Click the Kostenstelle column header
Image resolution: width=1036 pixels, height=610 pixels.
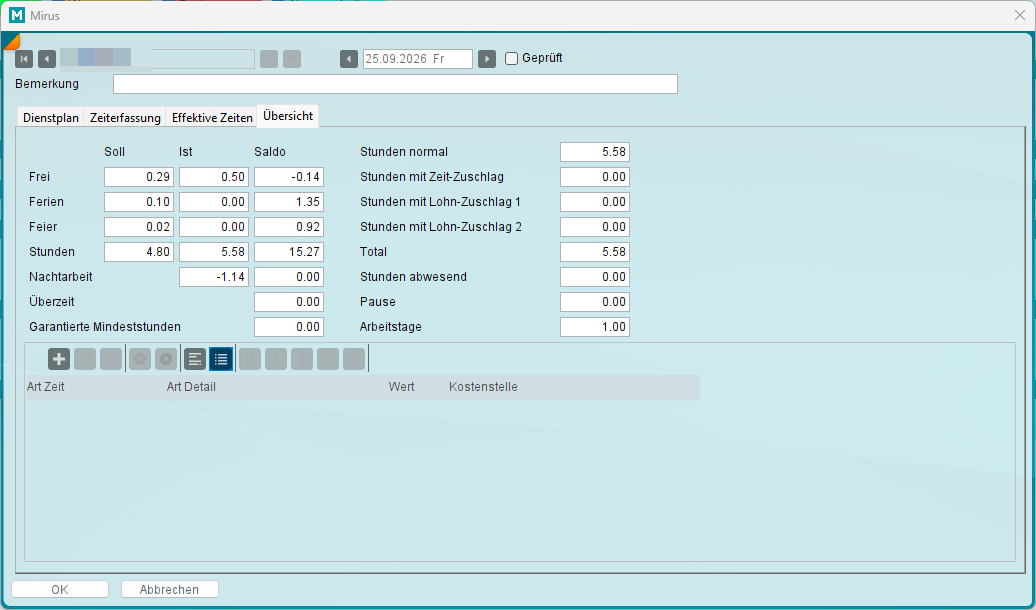(483, 387)
